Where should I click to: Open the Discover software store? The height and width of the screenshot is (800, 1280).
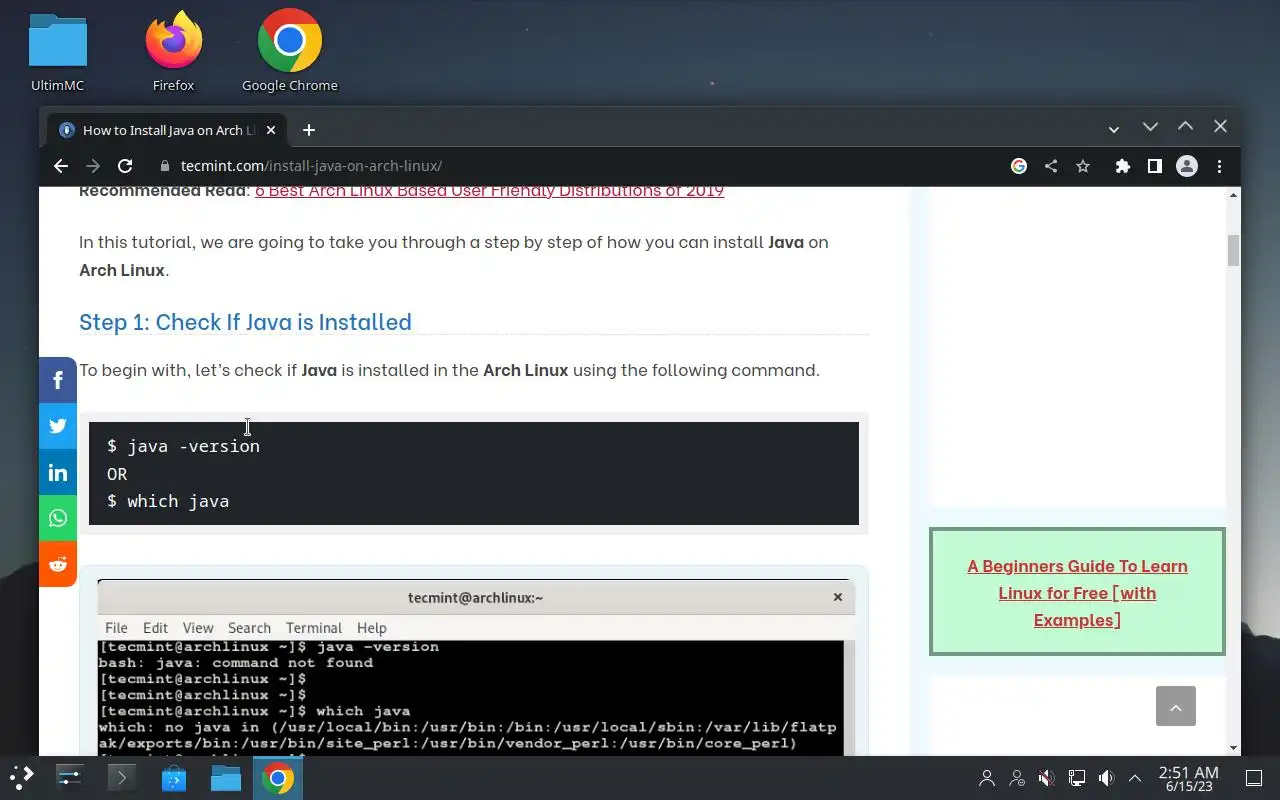point(174,778)
